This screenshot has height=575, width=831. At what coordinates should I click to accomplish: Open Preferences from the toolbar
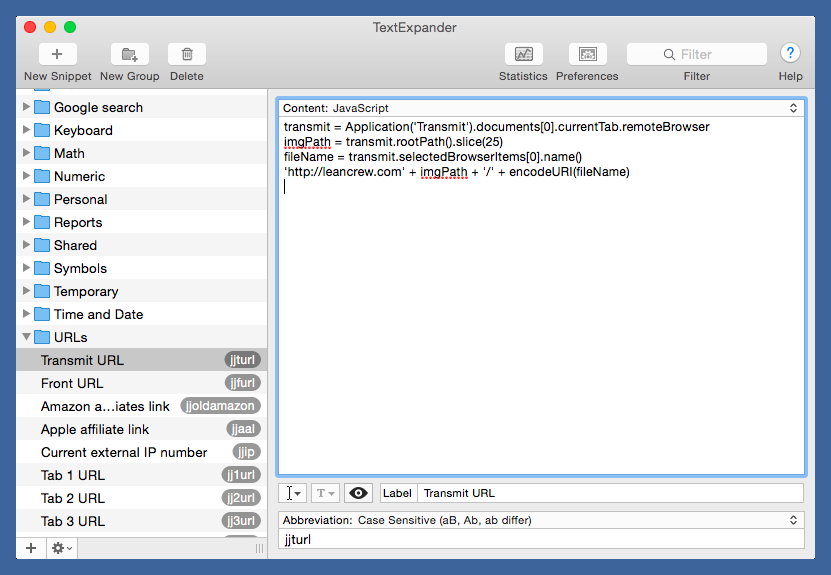587,54
